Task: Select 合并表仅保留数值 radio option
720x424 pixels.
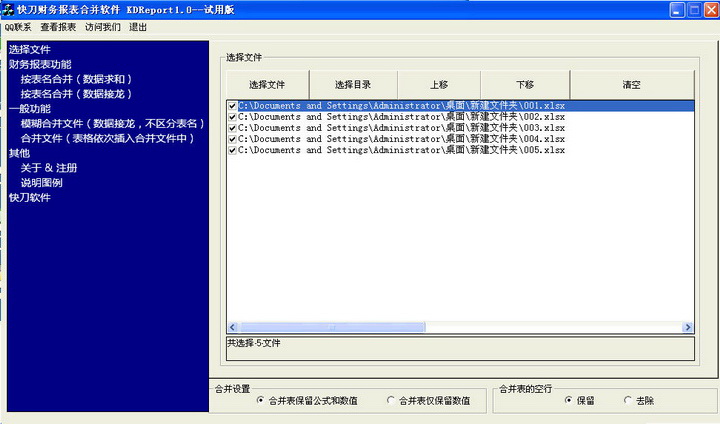Action: [x=429, y=401]
